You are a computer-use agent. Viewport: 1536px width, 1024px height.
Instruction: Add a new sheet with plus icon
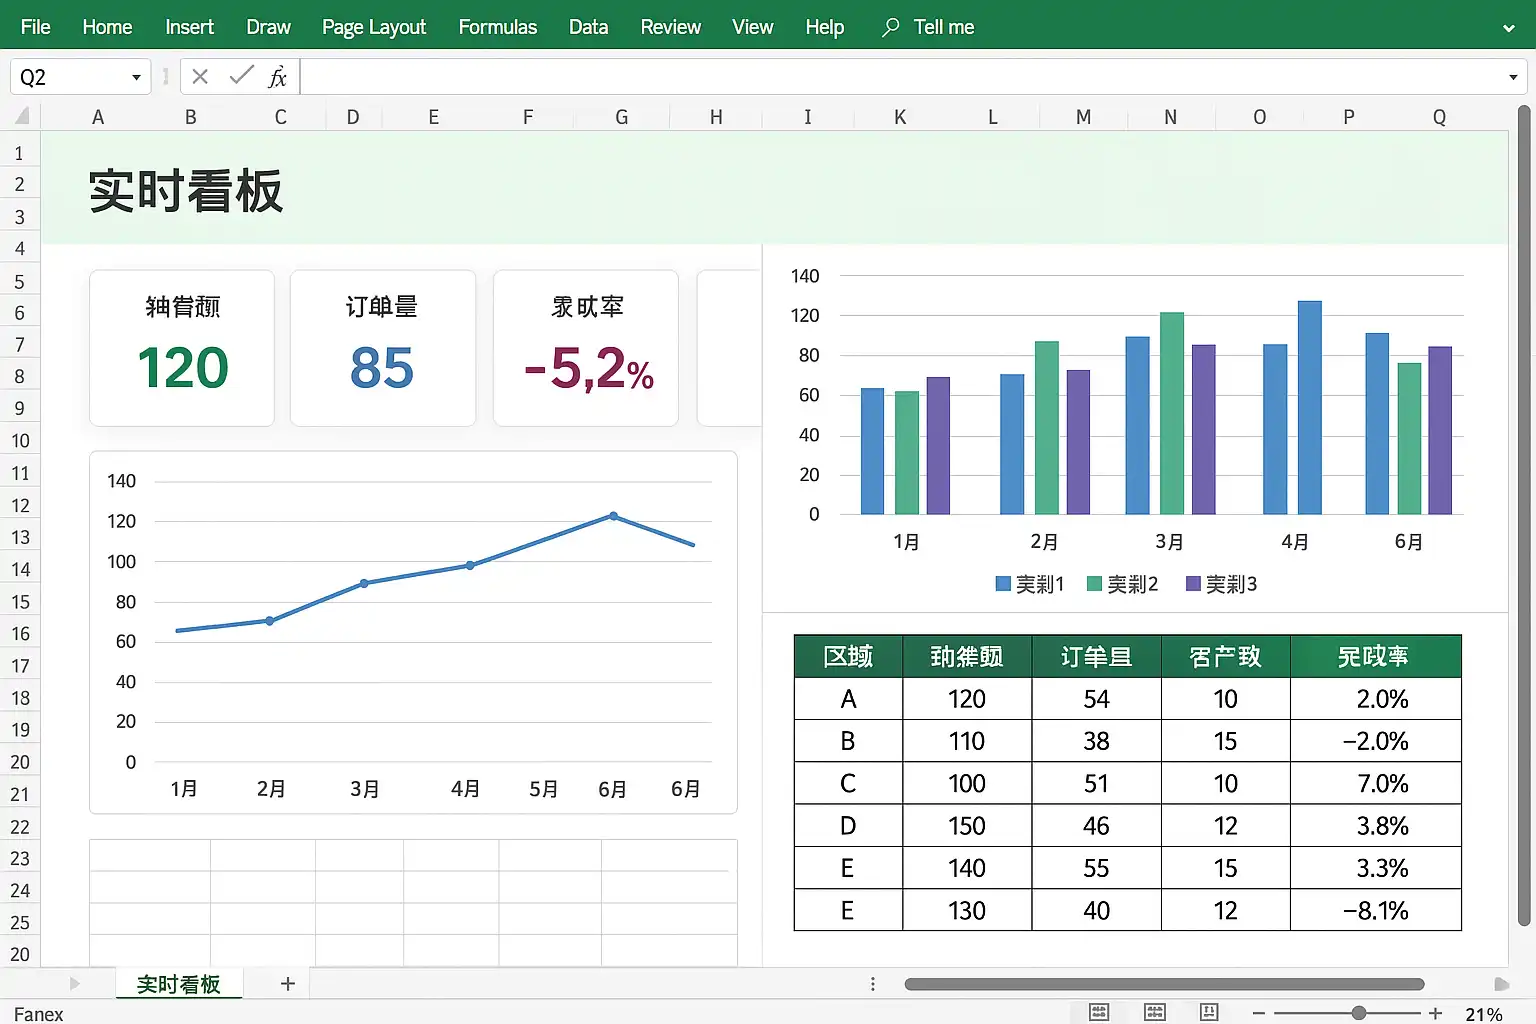point(288,984)
